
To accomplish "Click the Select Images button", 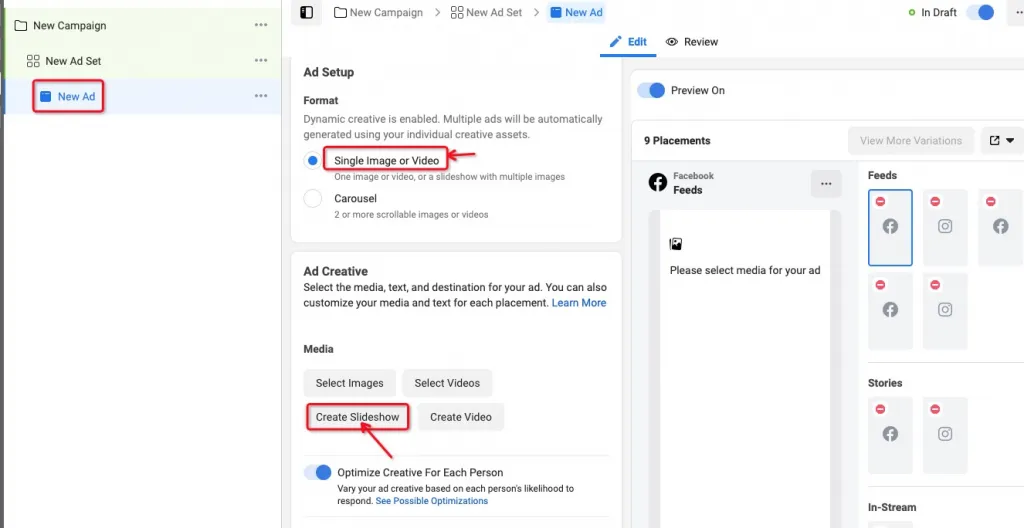I will click(x=349, y=383).
